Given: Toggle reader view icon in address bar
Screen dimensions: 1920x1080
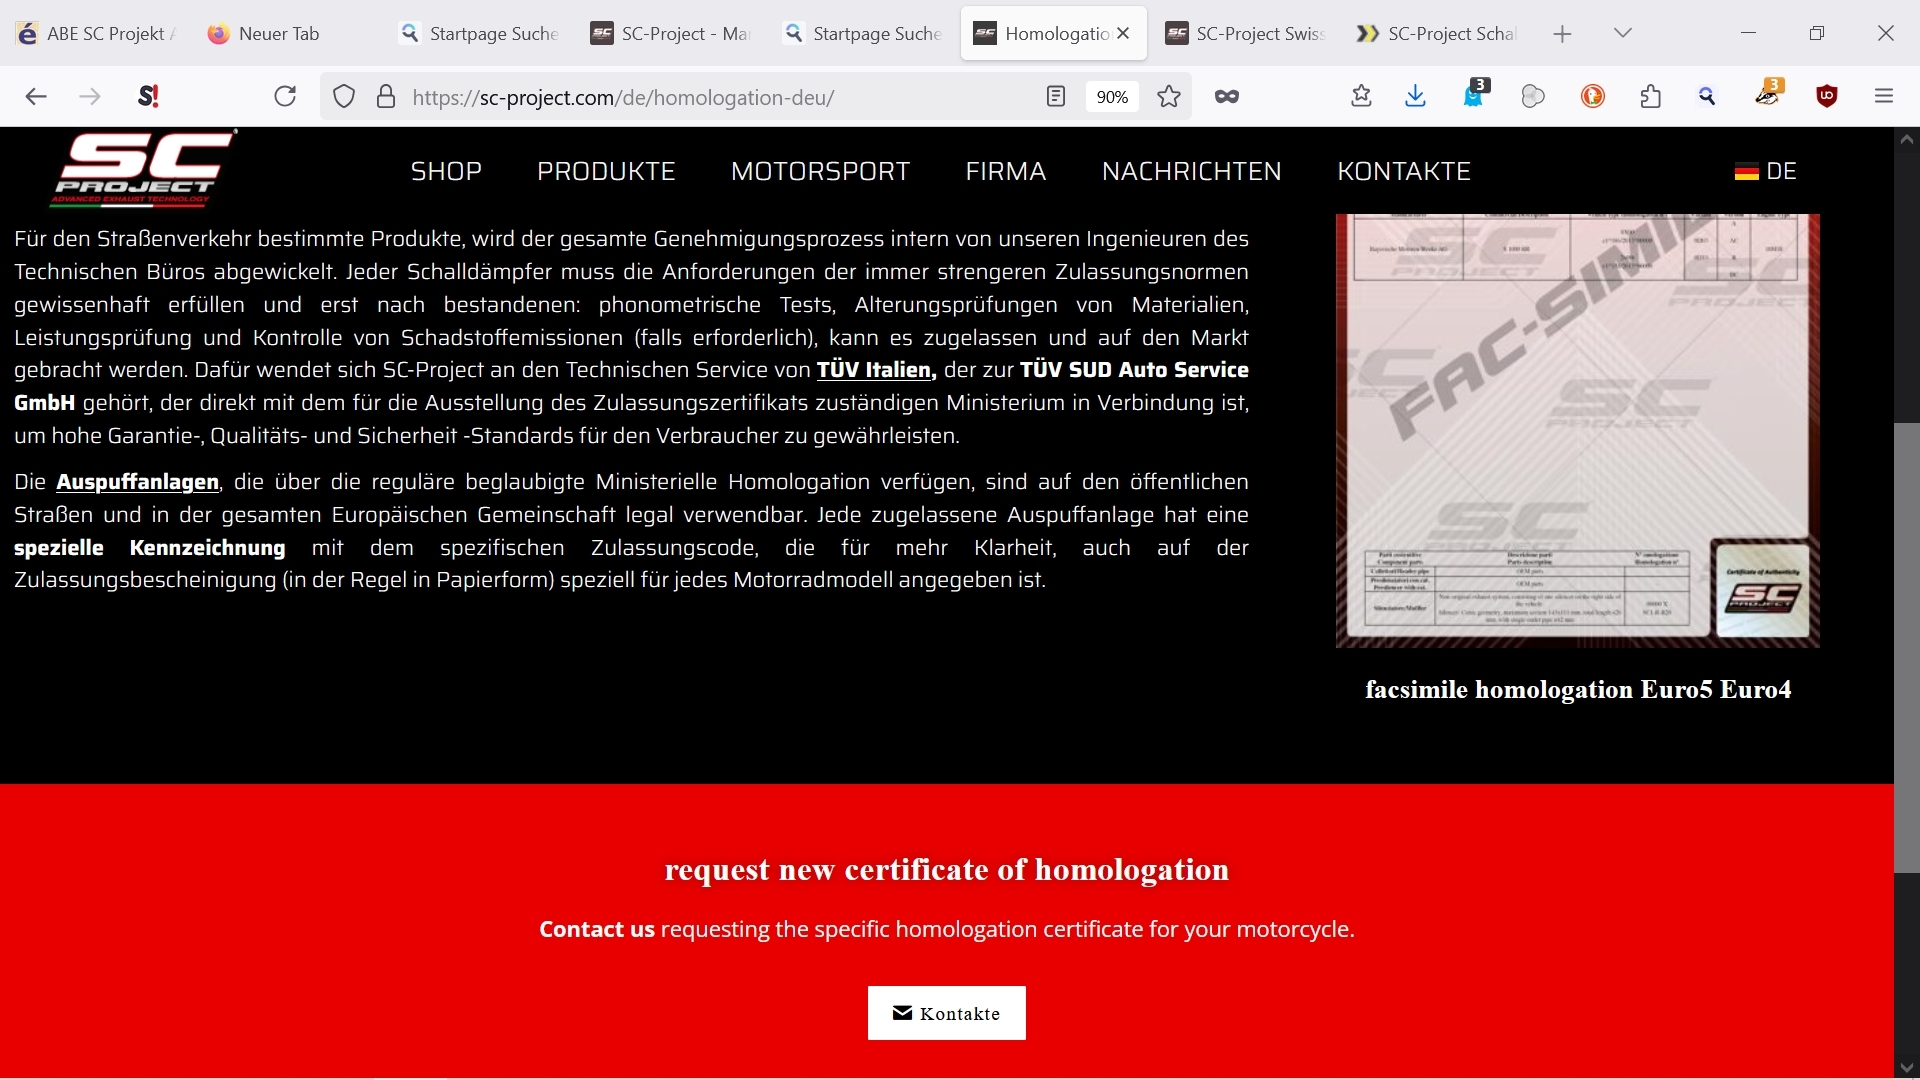Looking at the screenshot, I should (x=1056, y=97).
